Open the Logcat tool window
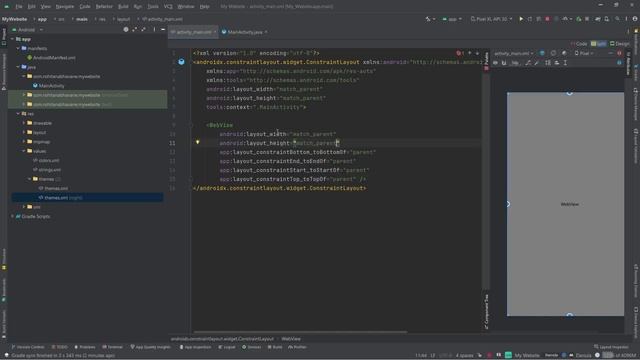Screen dimensions: 640x360 pyautogui.click(x=227, y=347)
